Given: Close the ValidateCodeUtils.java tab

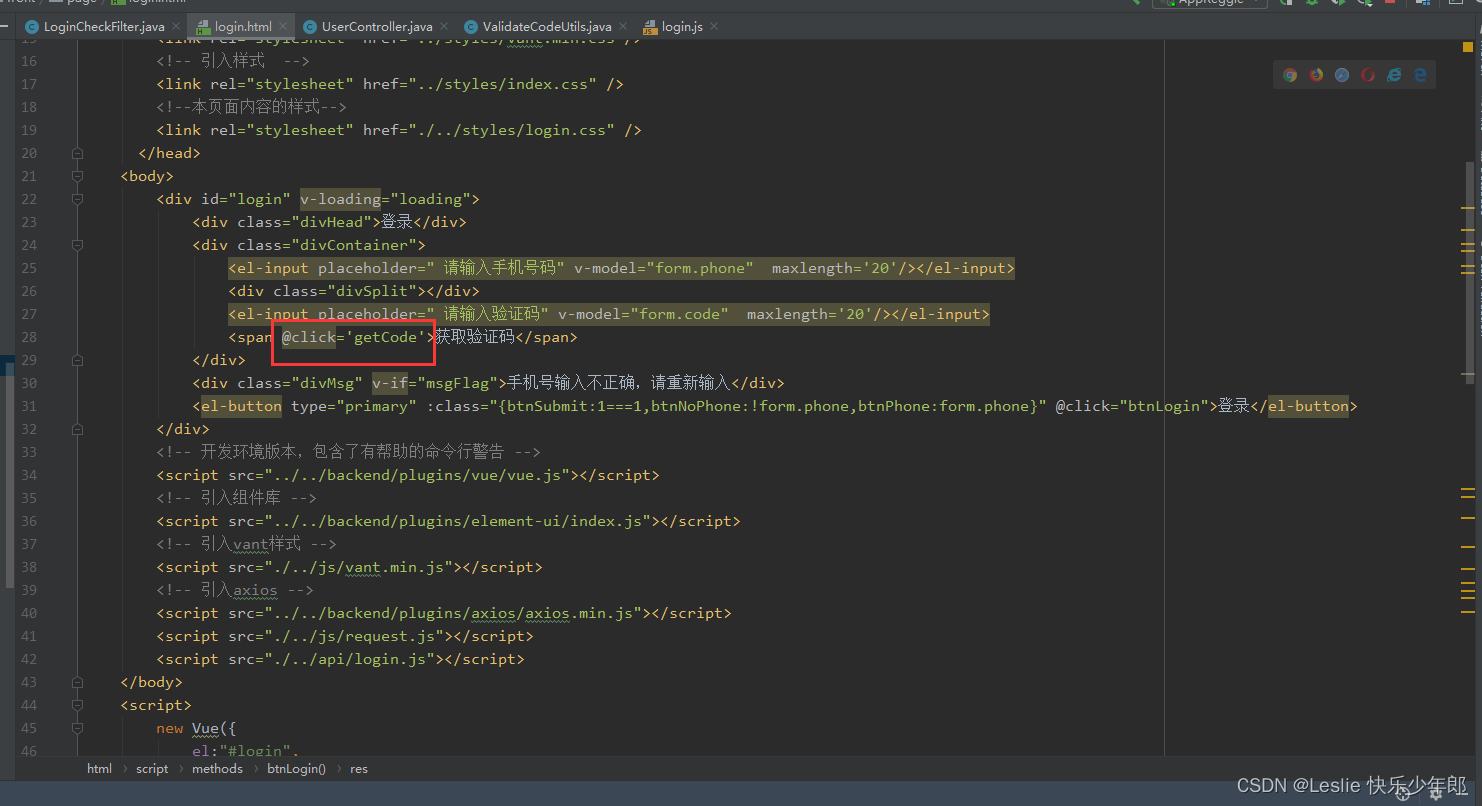Looking at the screenshot, I should click(x=623, y=27).
